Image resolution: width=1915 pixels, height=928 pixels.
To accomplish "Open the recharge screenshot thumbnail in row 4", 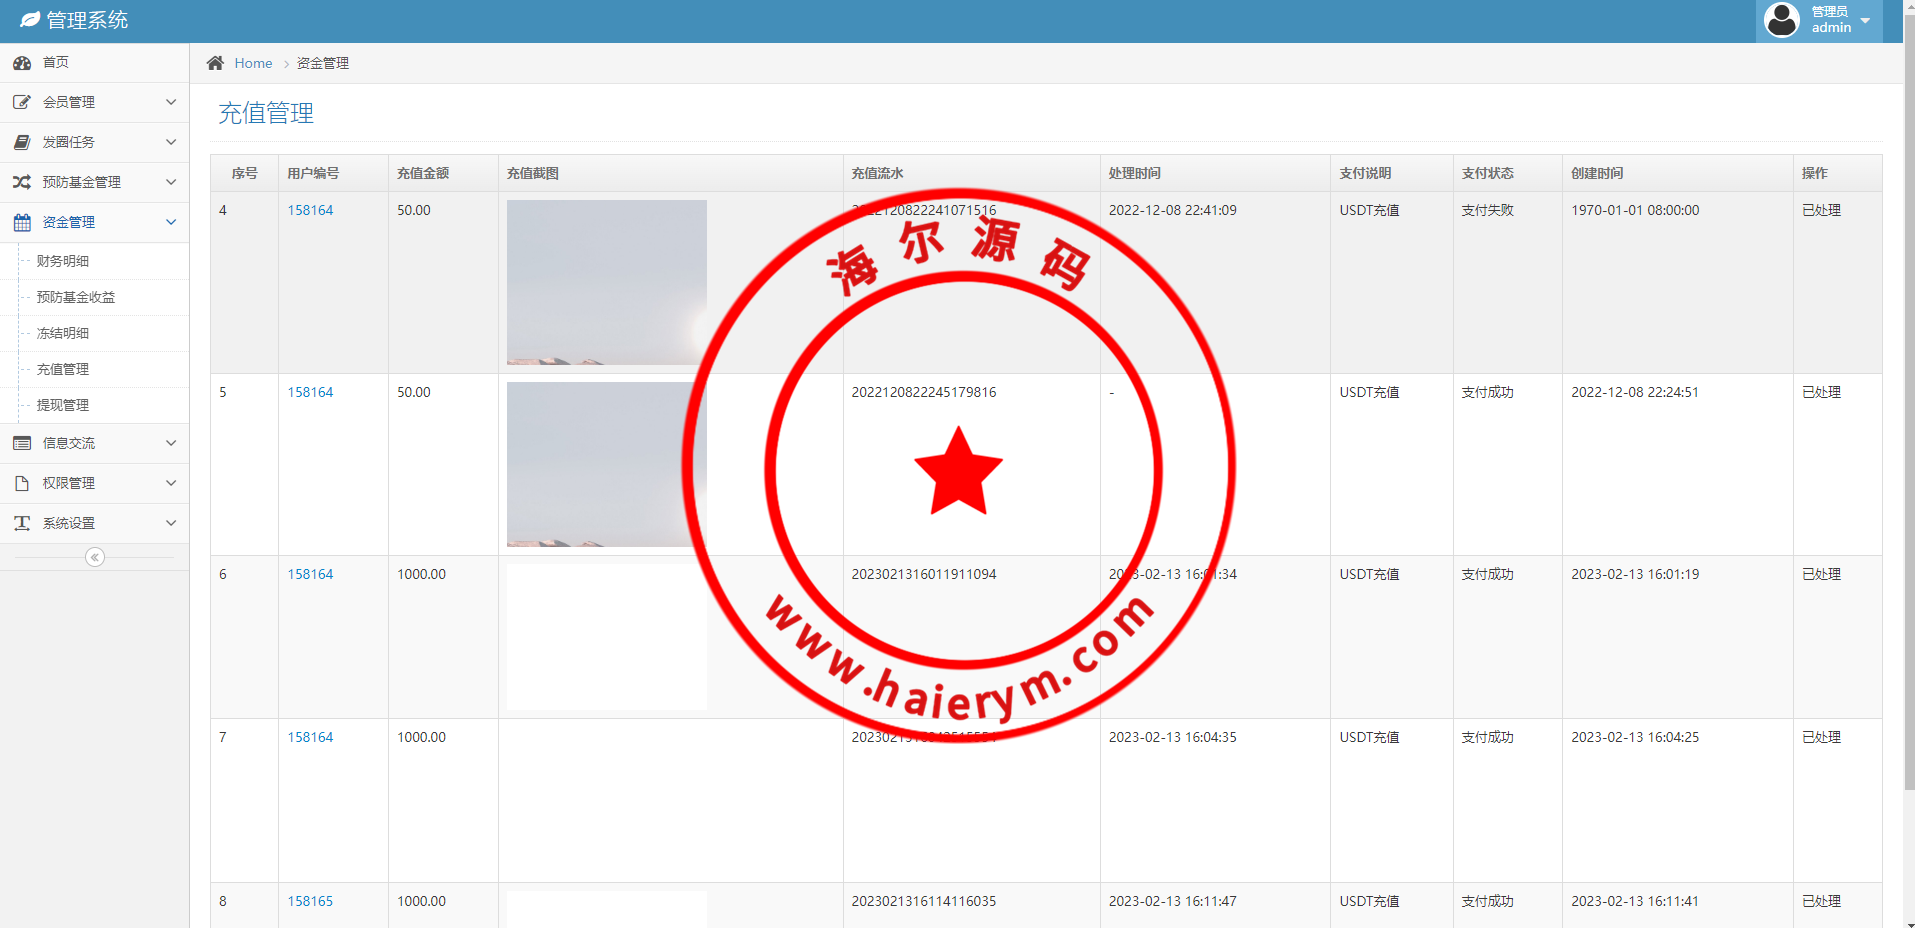I will coord(606,282).
